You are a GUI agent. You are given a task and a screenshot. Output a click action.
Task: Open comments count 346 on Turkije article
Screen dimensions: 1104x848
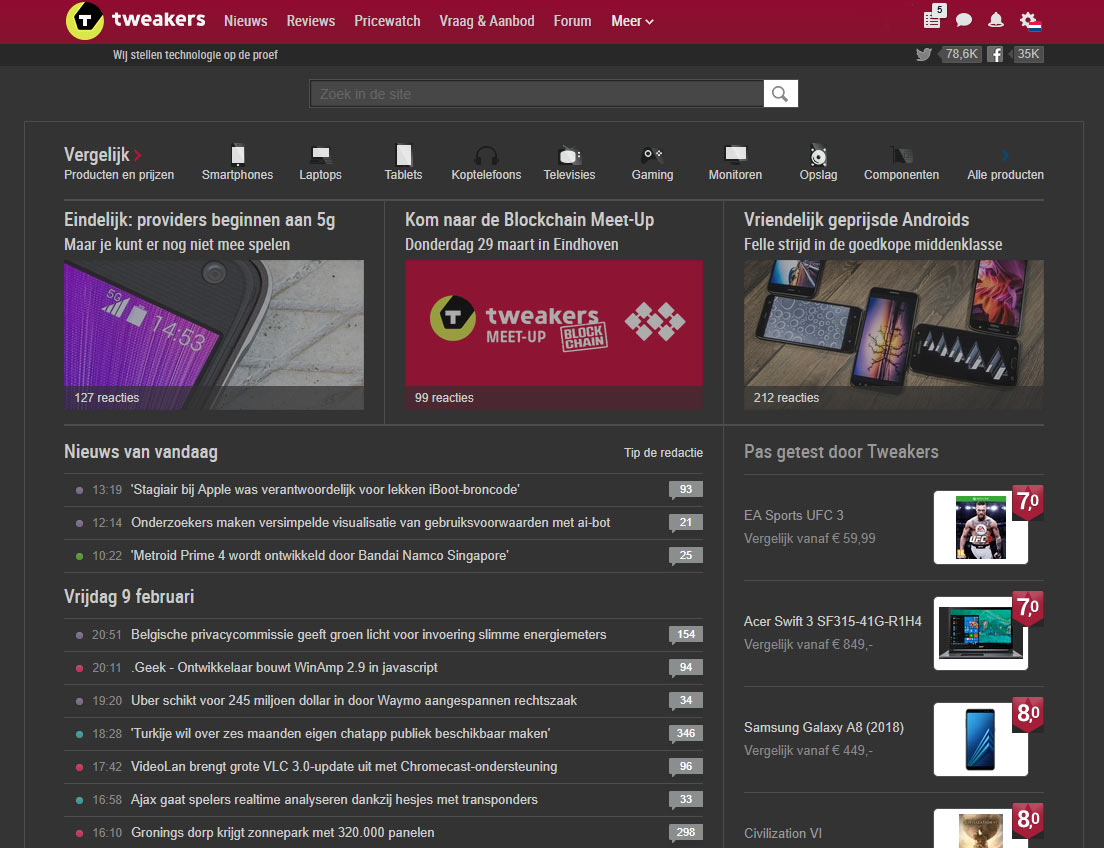(685, 734)
